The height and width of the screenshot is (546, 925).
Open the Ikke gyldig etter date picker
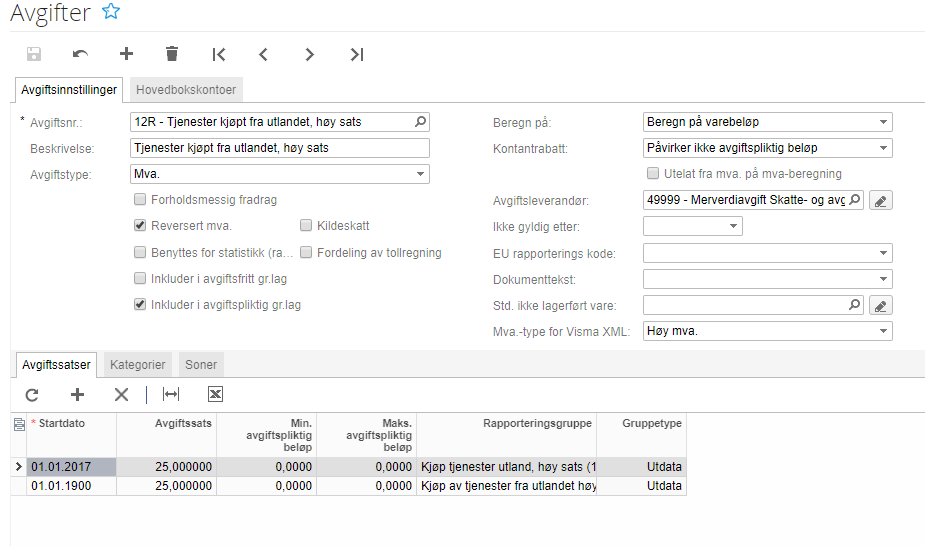pyautogui.click(x=733, y=226)
